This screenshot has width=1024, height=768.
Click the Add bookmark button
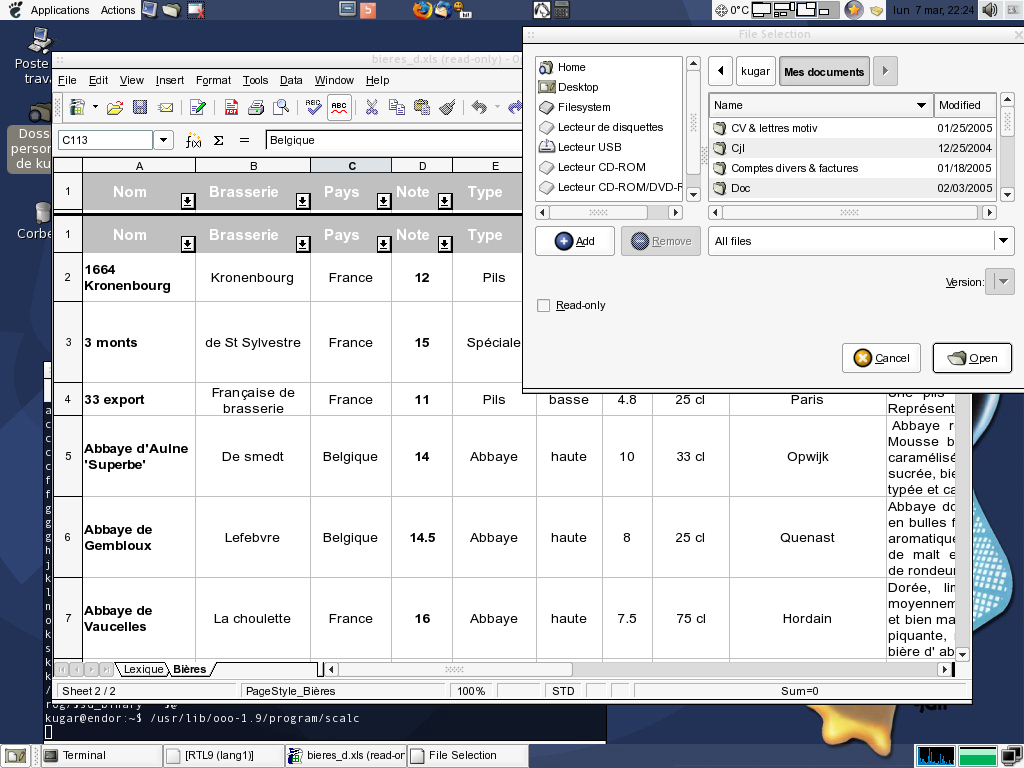(x=575, y=241)
